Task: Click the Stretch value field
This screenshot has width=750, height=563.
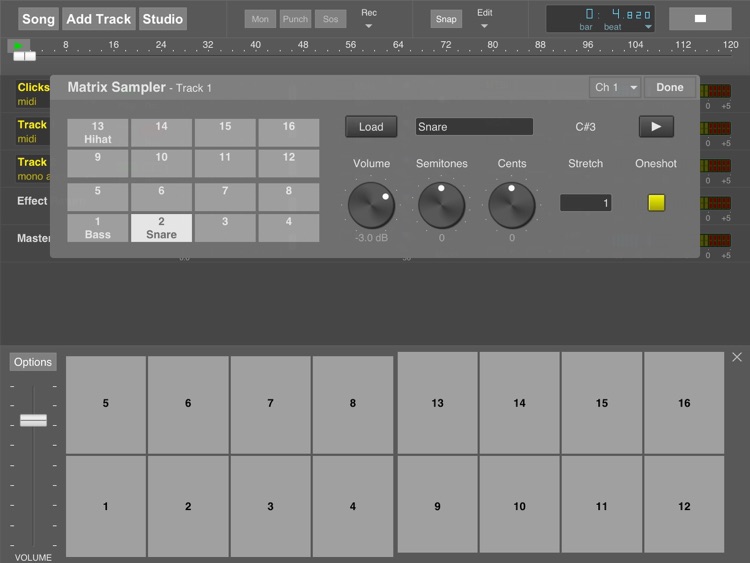Action: pyautogui.click(x=585, y=203)
